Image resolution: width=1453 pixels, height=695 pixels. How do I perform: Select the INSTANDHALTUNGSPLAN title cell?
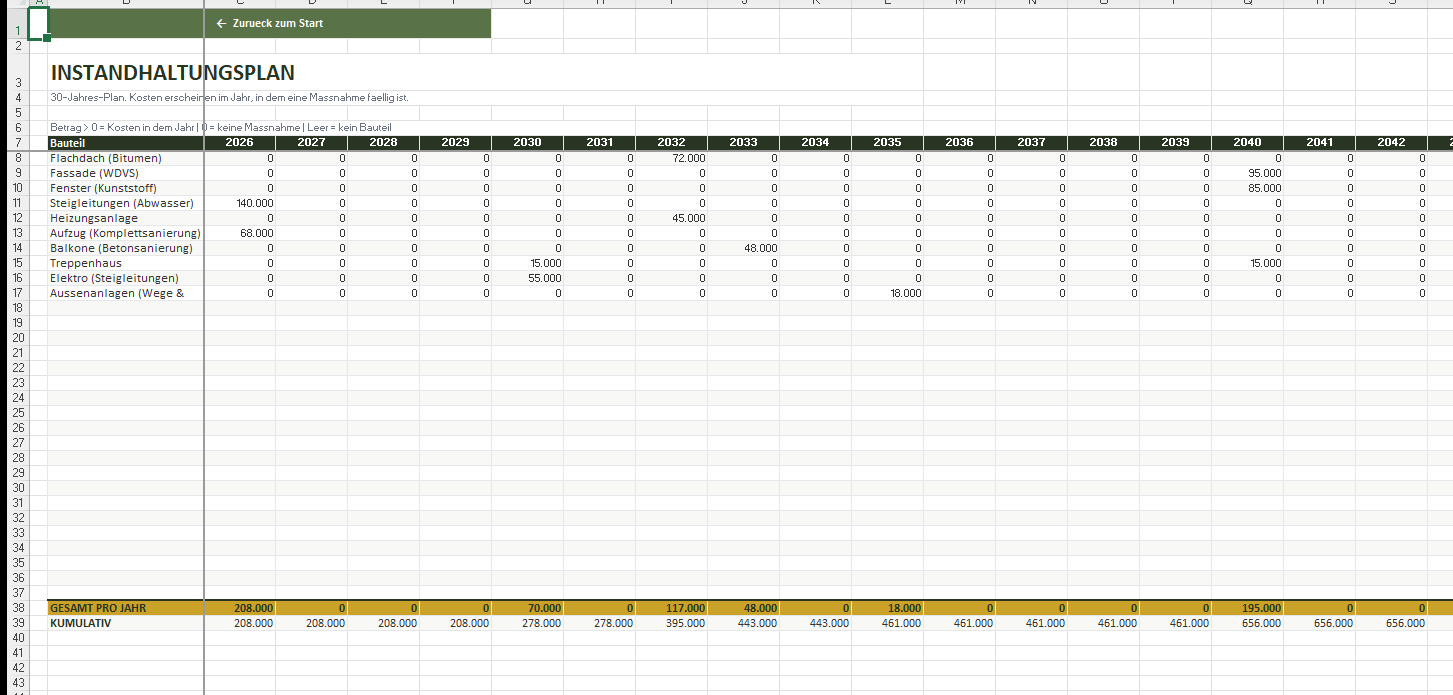point(172,73)
